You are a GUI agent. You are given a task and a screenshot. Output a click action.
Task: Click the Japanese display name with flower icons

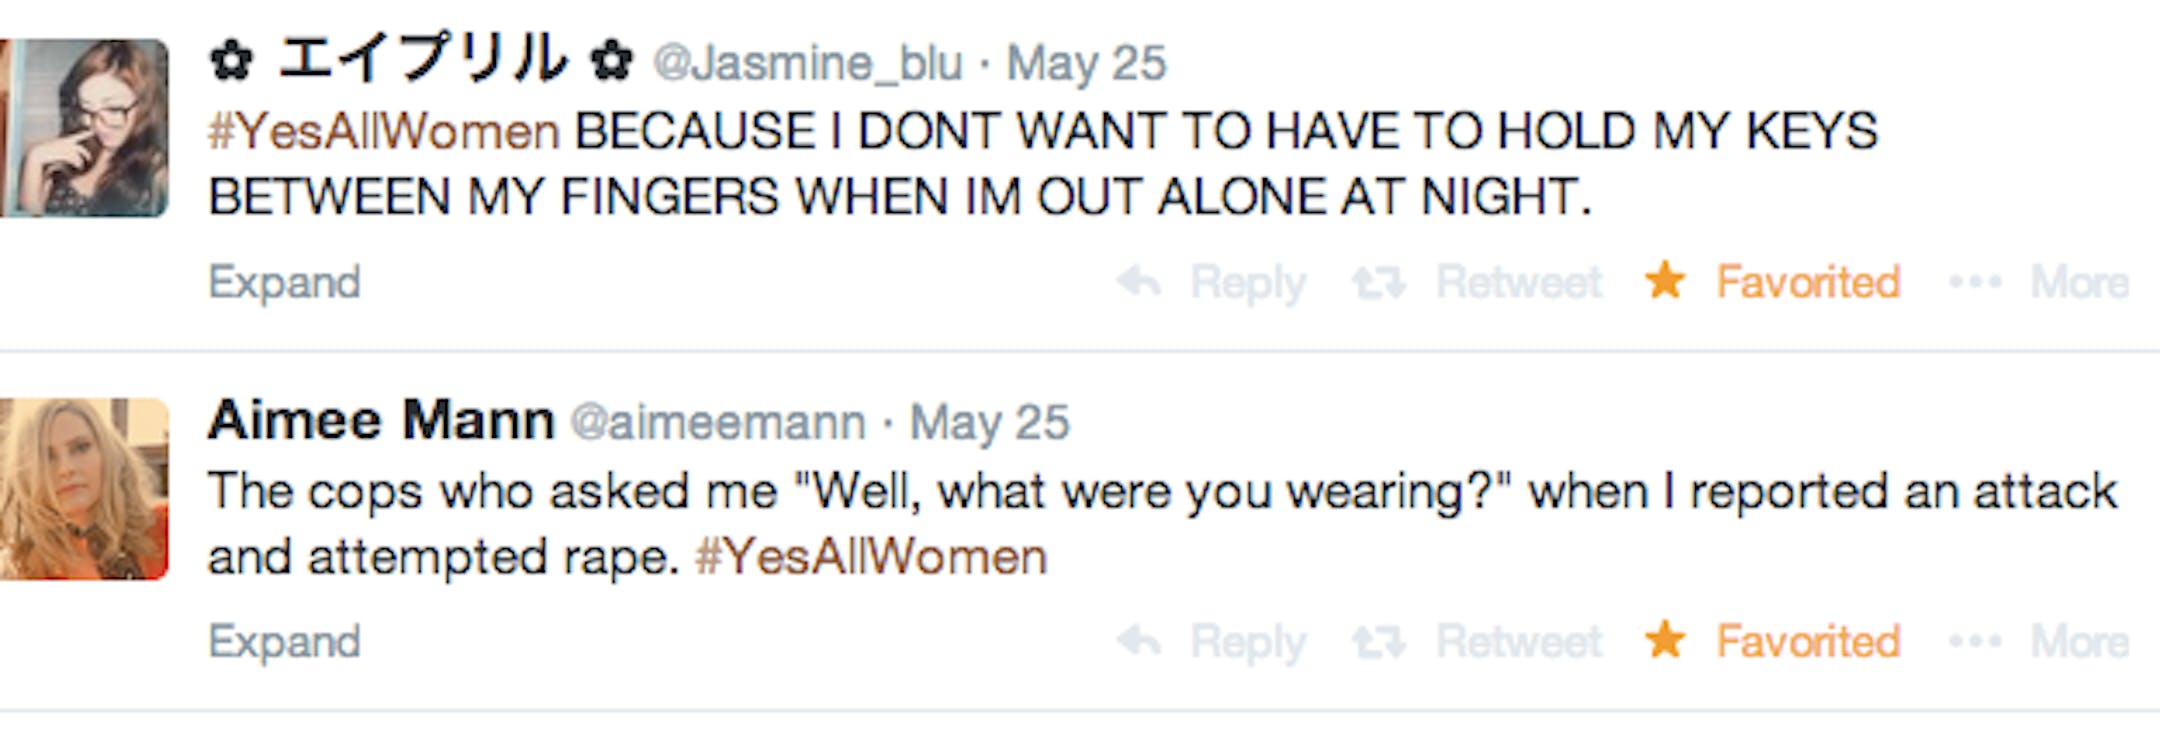[421, 60]
